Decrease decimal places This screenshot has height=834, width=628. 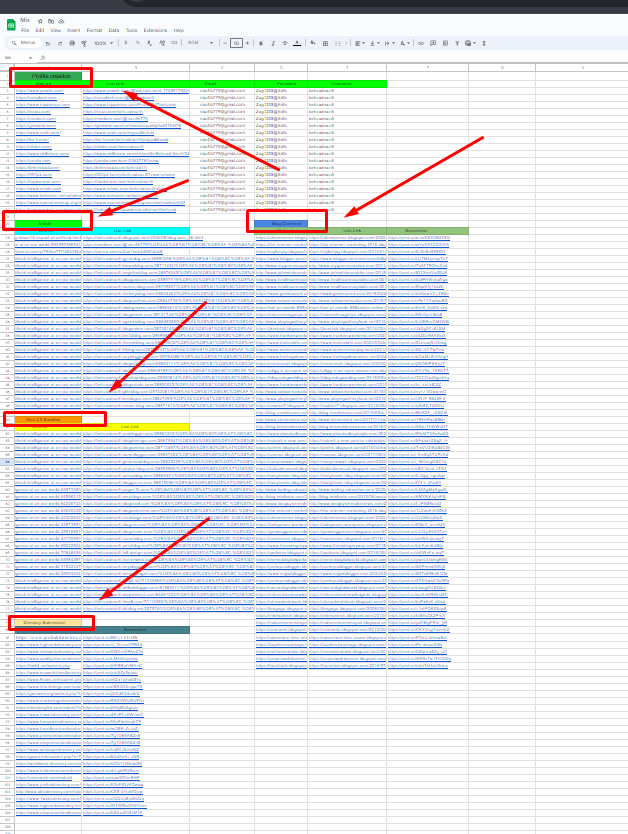pyautogui.click(x=149, y=43)
